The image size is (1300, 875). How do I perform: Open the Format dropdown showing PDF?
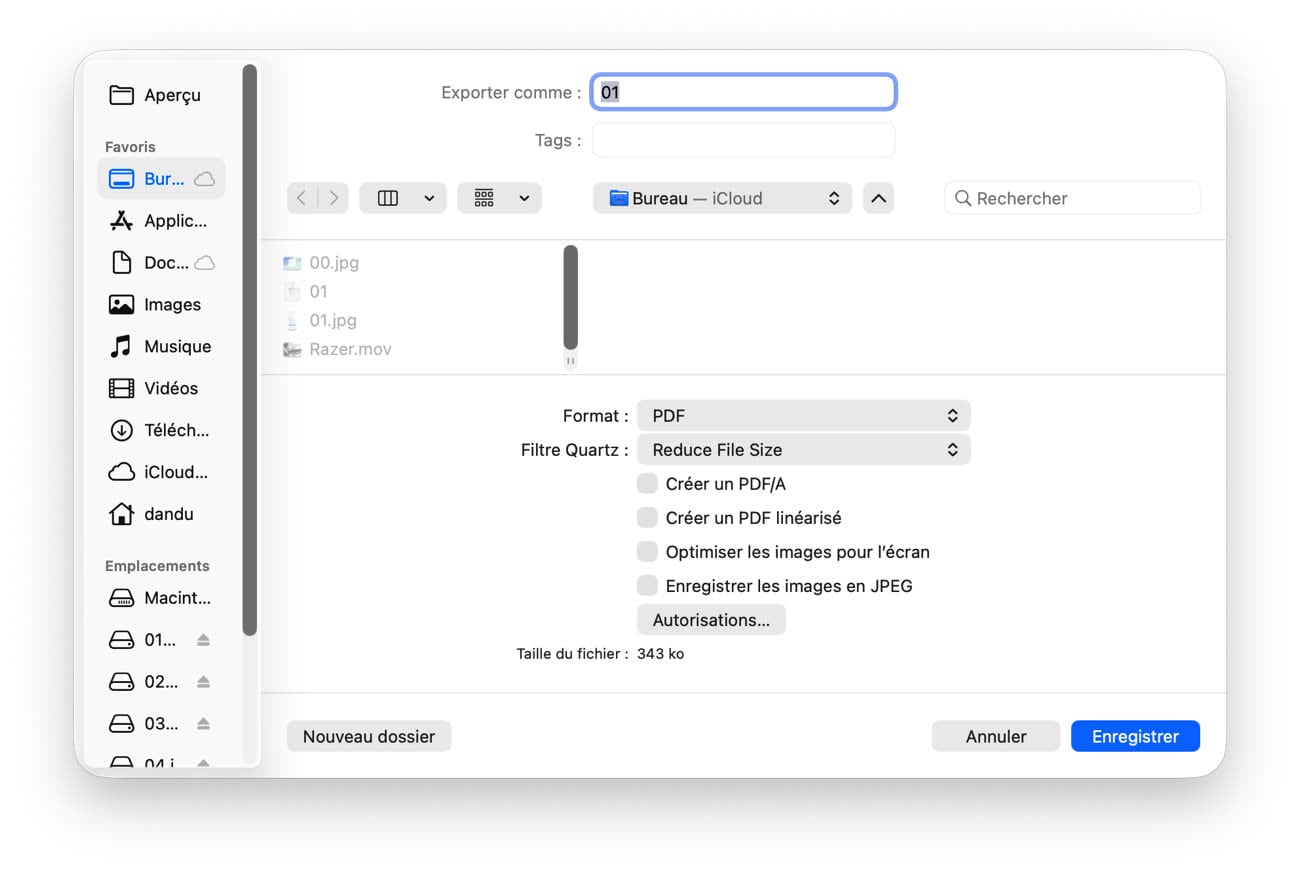coord(803,416)
